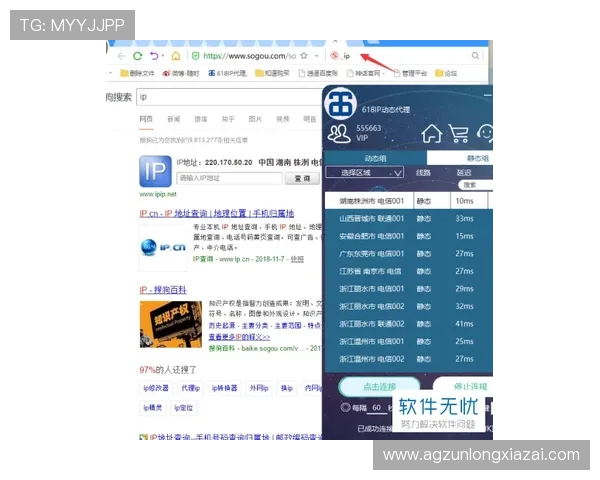Viewport: 600px width, 480px height.
Task: Open the 查看更多IP的释义 link
Action: (239, 337)
